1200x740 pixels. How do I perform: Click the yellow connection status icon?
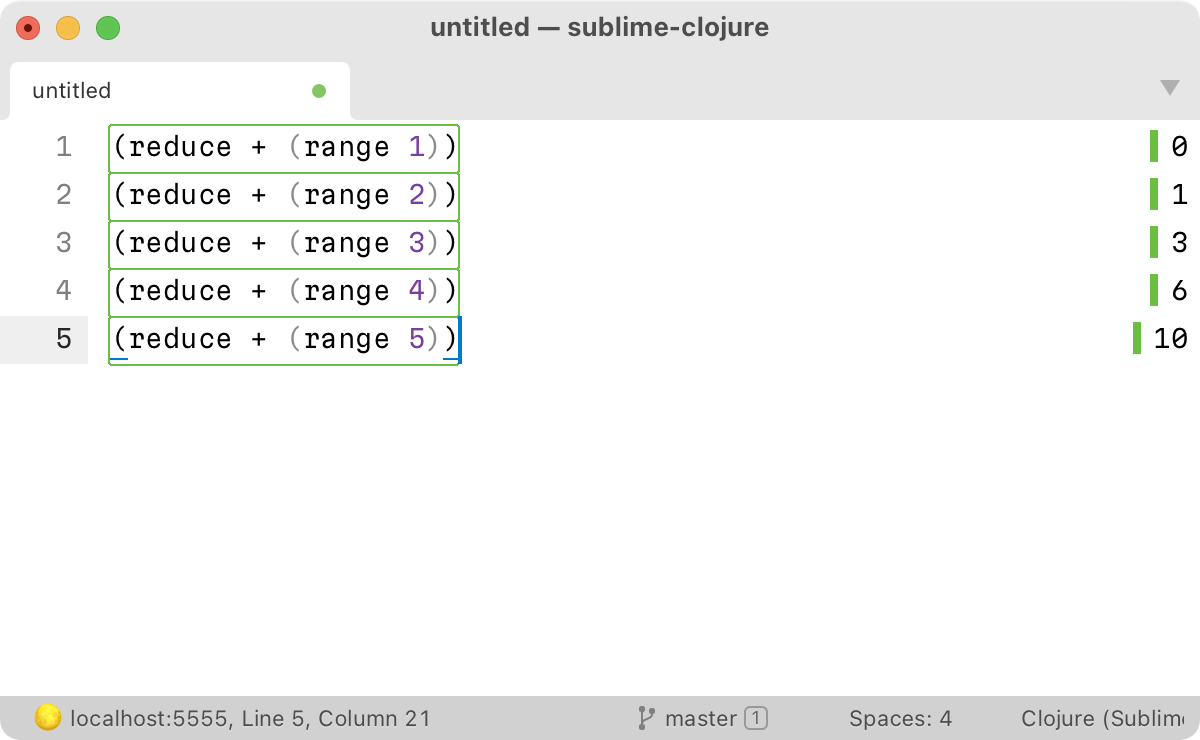48,717
